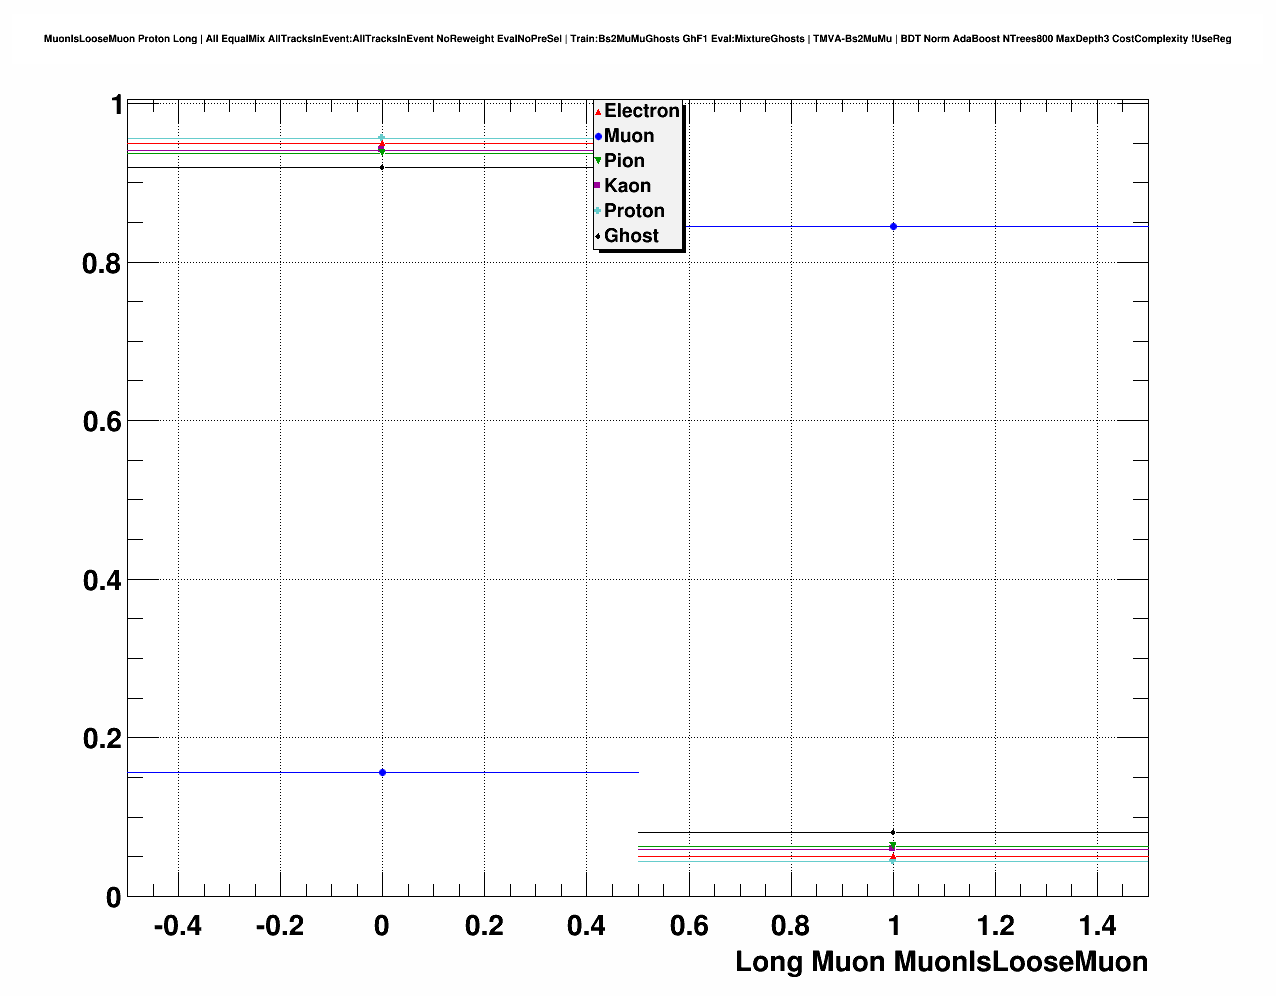Click the black Ghost legend marker
The width and height of the screenshot is (1276, 996).
pos(598,236)
